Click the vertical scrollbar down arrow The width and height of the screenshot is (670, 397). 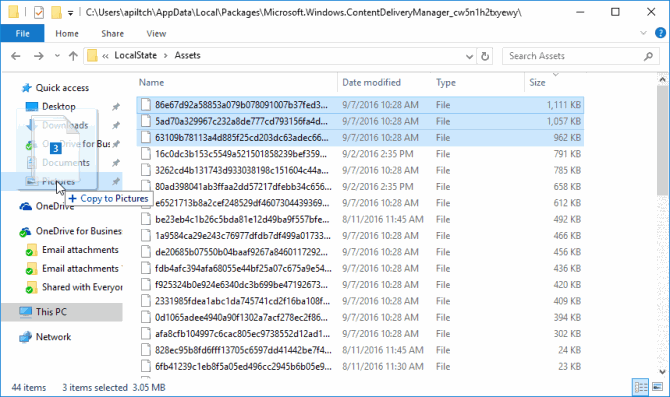[662, 371]
